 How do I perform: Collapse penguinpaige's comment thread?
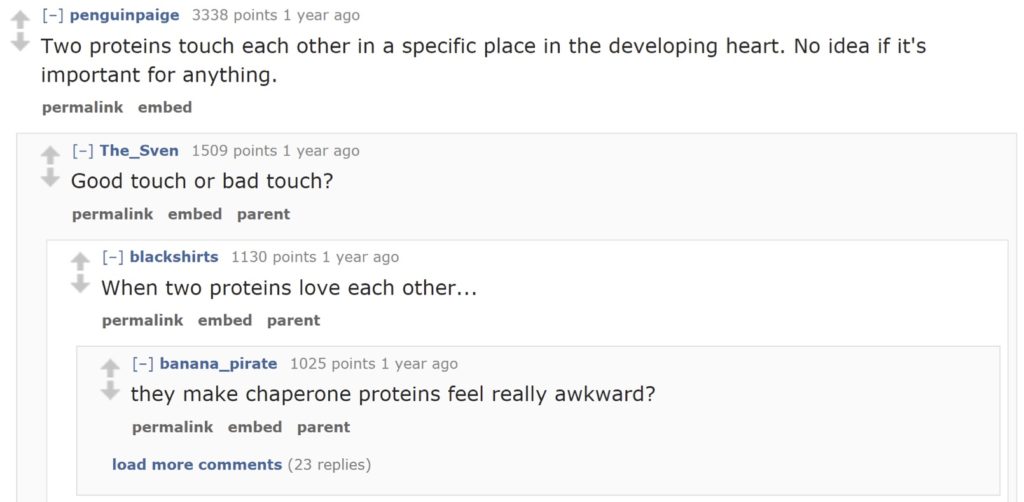coord(52,15)
